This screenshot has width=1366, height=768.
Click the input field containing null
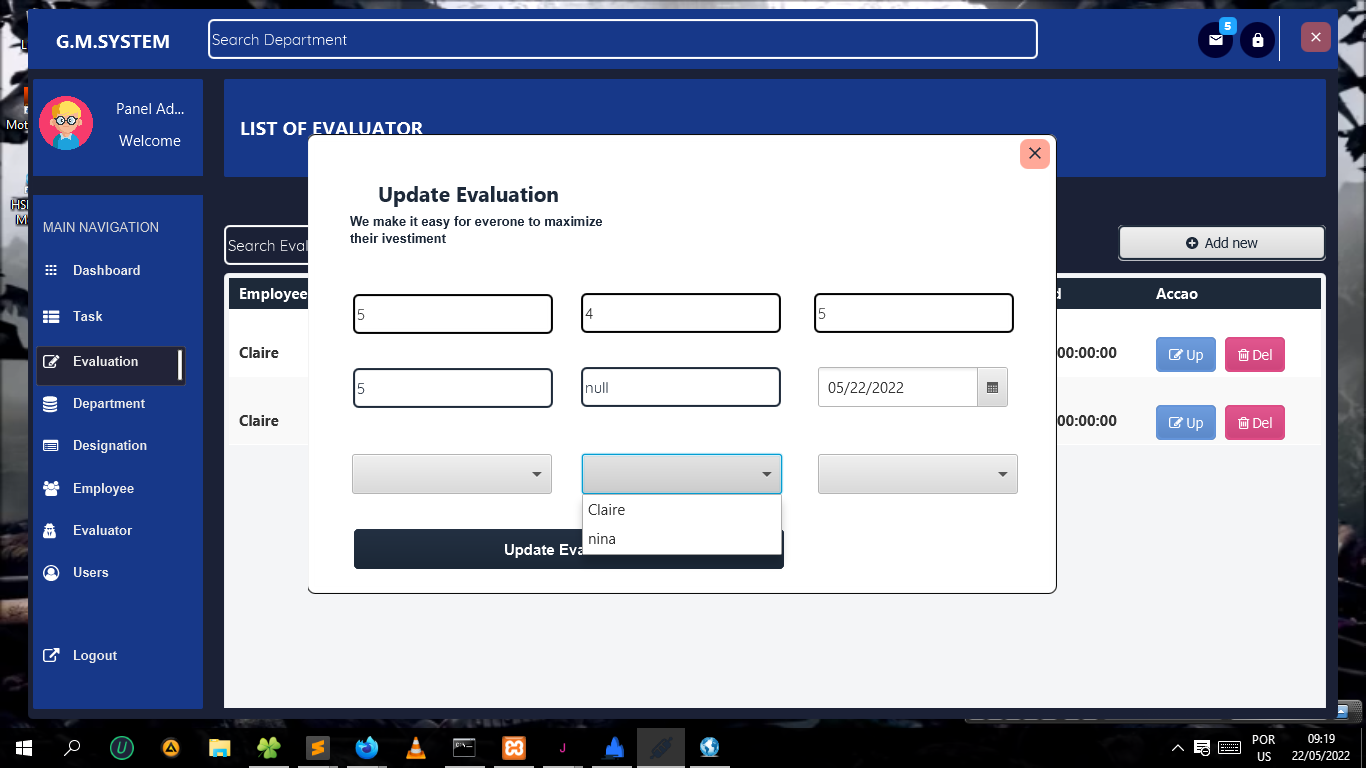click(681, 387)
